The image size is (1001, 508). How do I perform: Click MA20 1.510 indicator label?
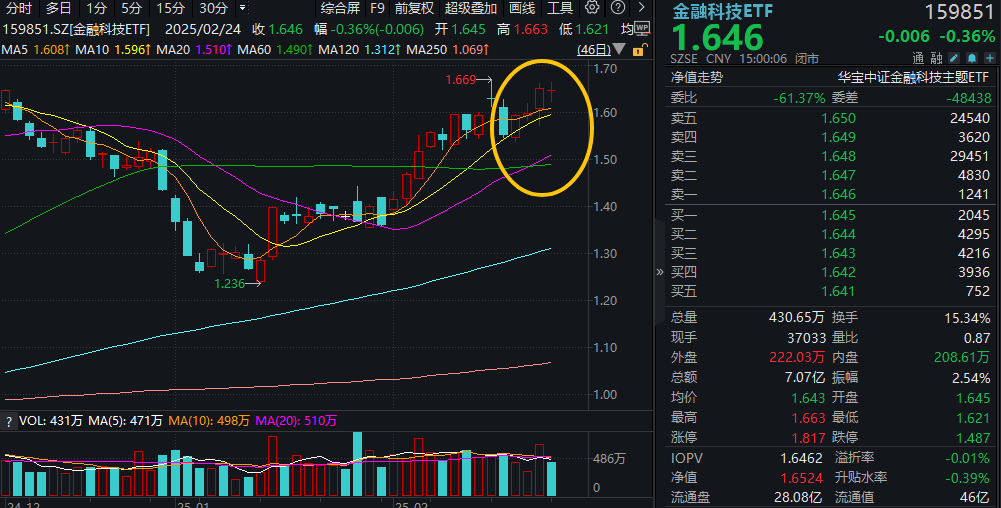(194, 50)
